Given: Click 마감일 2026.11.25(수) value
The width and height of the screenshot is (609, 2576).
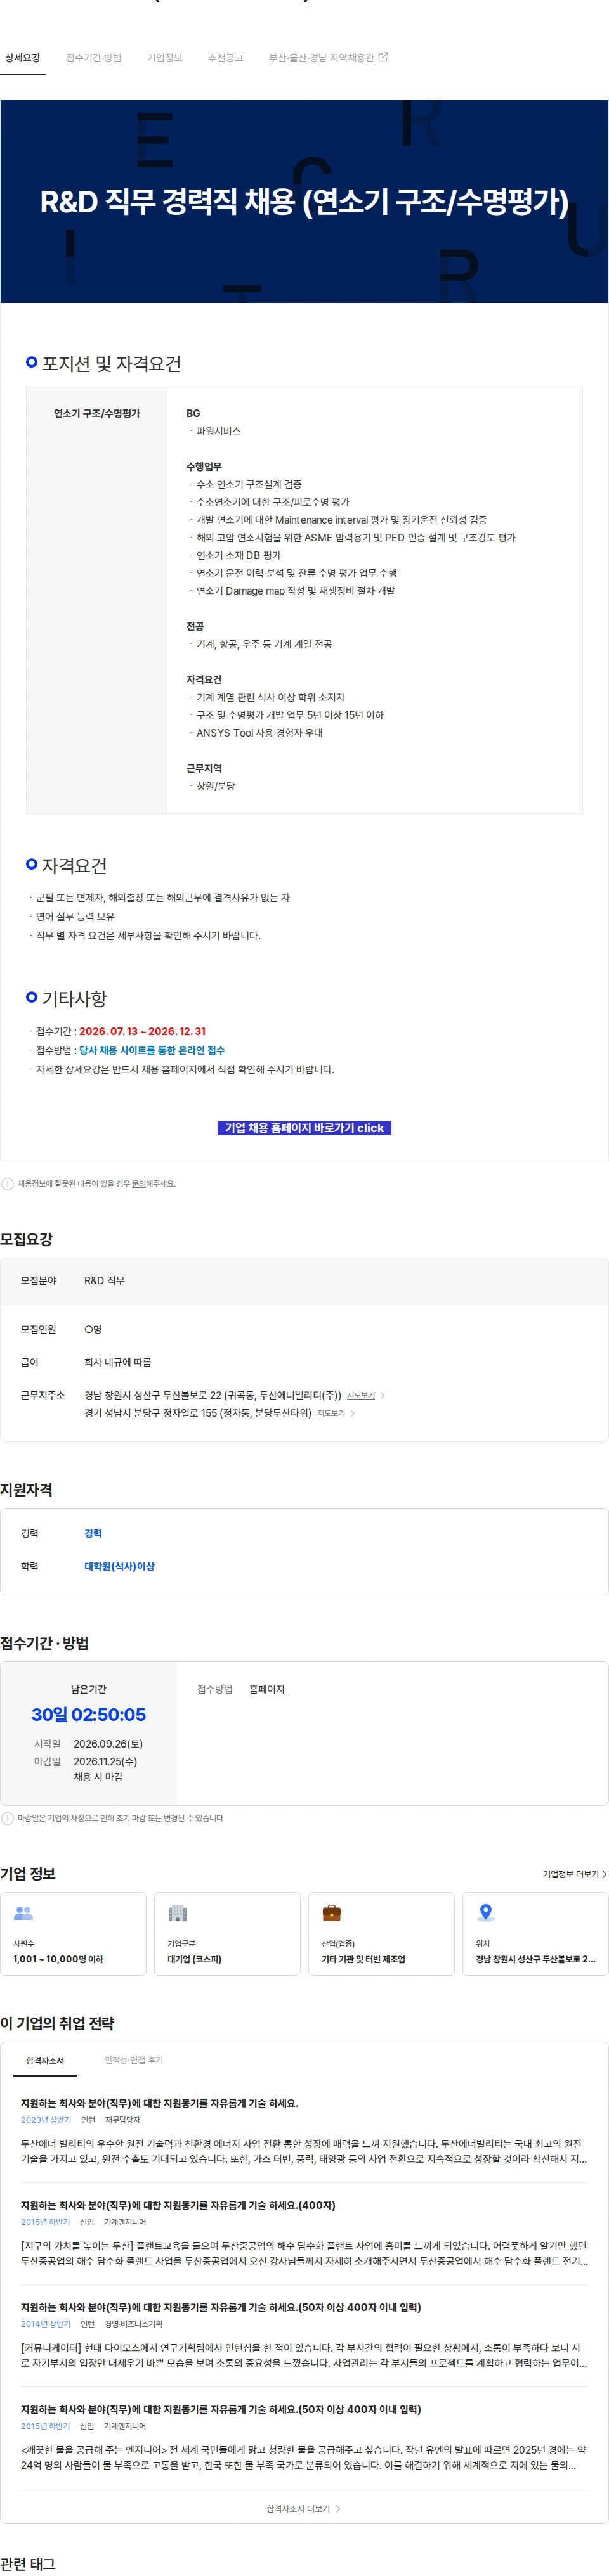Looking at the screenshot, I should 105,1762.
